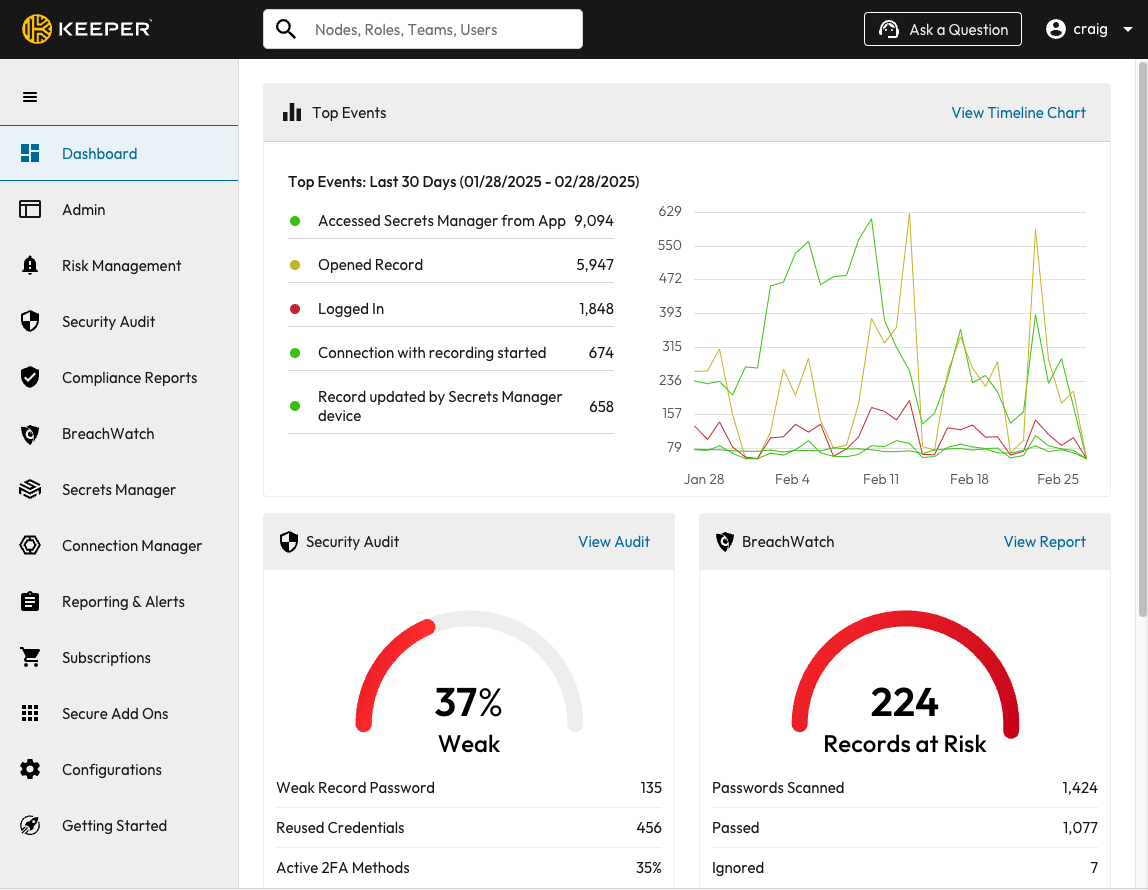Click the Security Audit shield icon in sidebar
The height and width of the screenshot is (890, 1148).
click(x=30, y=322)
